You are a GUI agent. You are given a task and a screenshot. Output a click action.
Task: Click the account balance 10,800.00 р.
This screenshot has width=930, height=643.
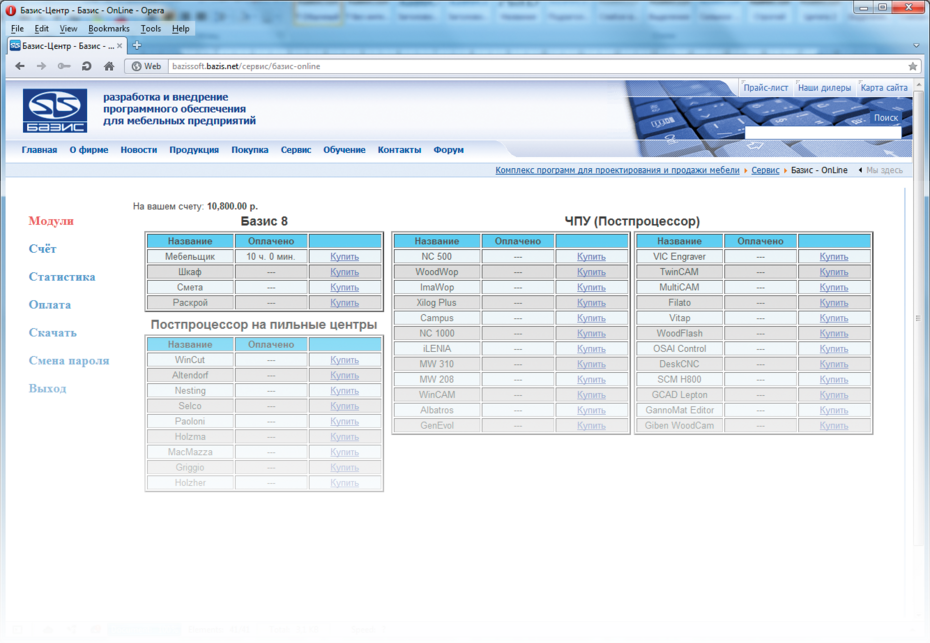click(x=232, y=206)
